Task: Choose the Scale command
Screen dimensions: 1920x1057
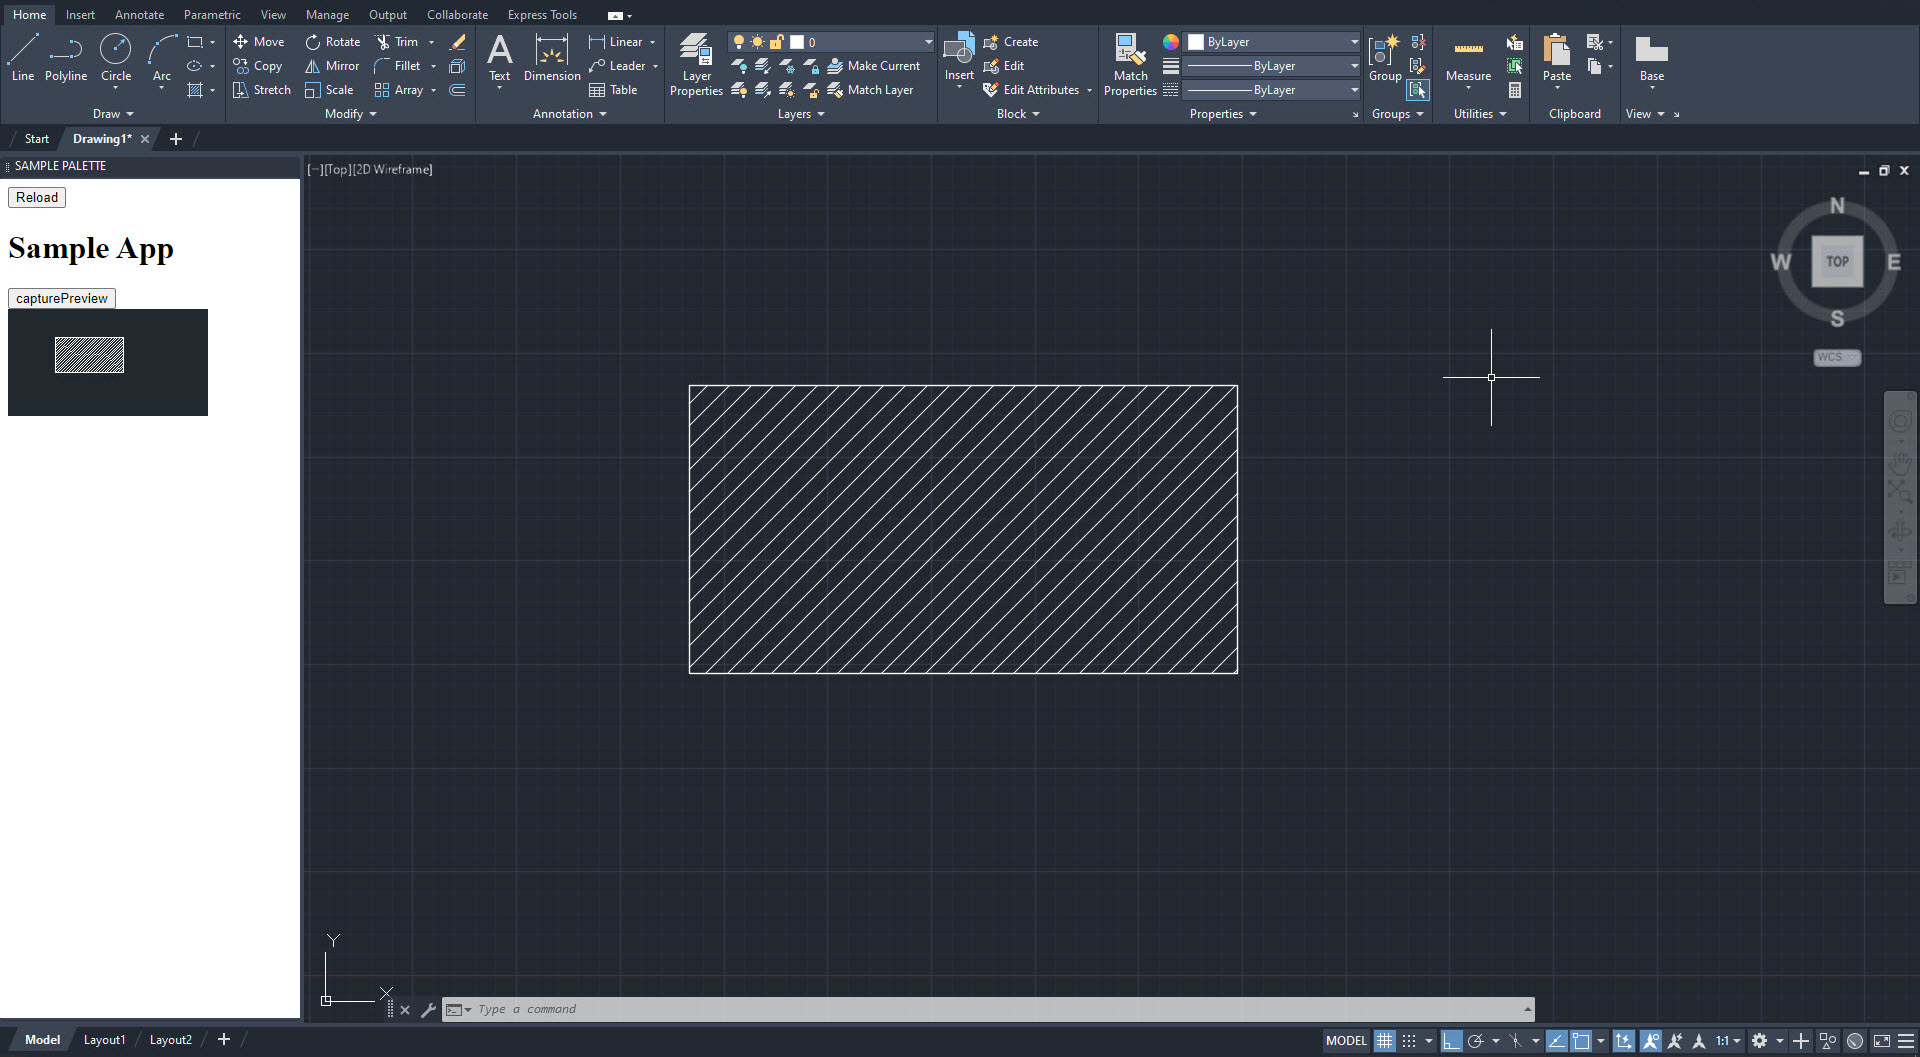Action: (329, 90)
